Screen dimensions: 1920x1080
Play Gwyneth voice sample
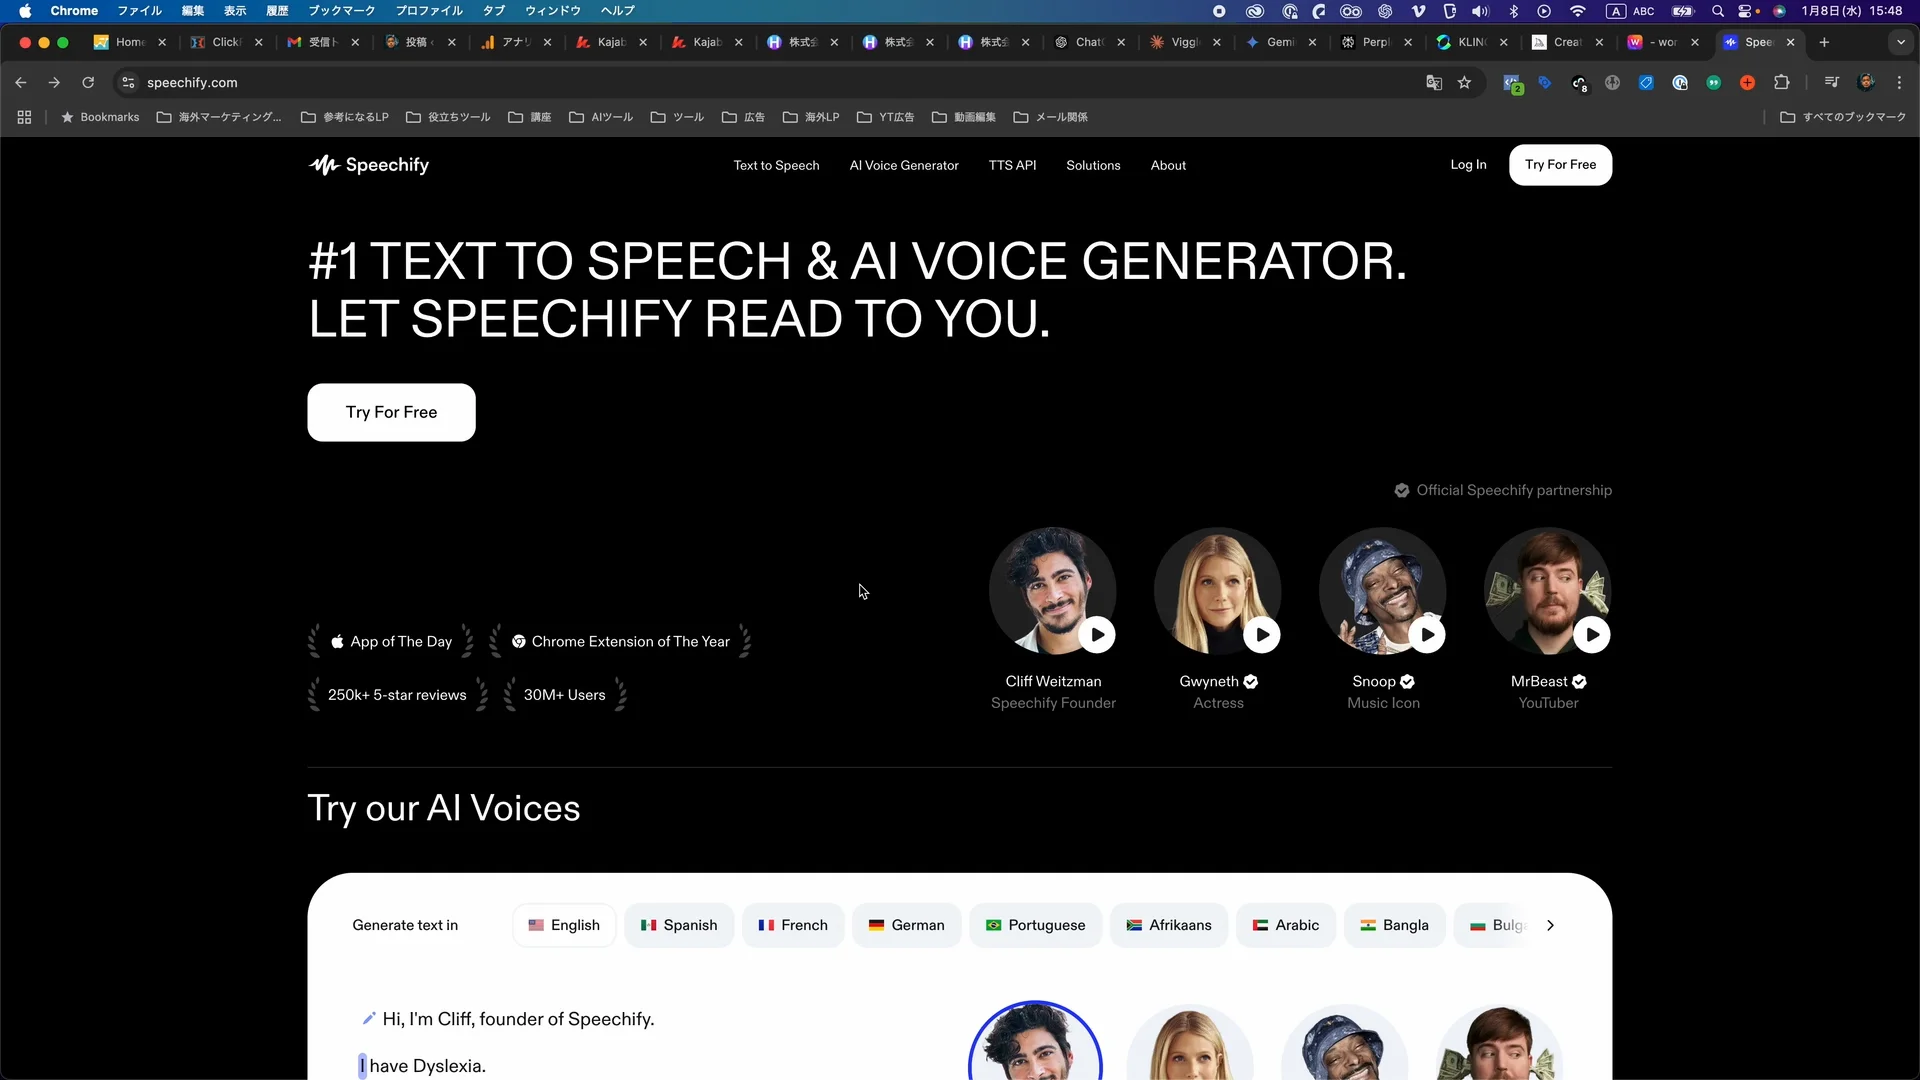pyautogui.click(x=1262, y=635)
